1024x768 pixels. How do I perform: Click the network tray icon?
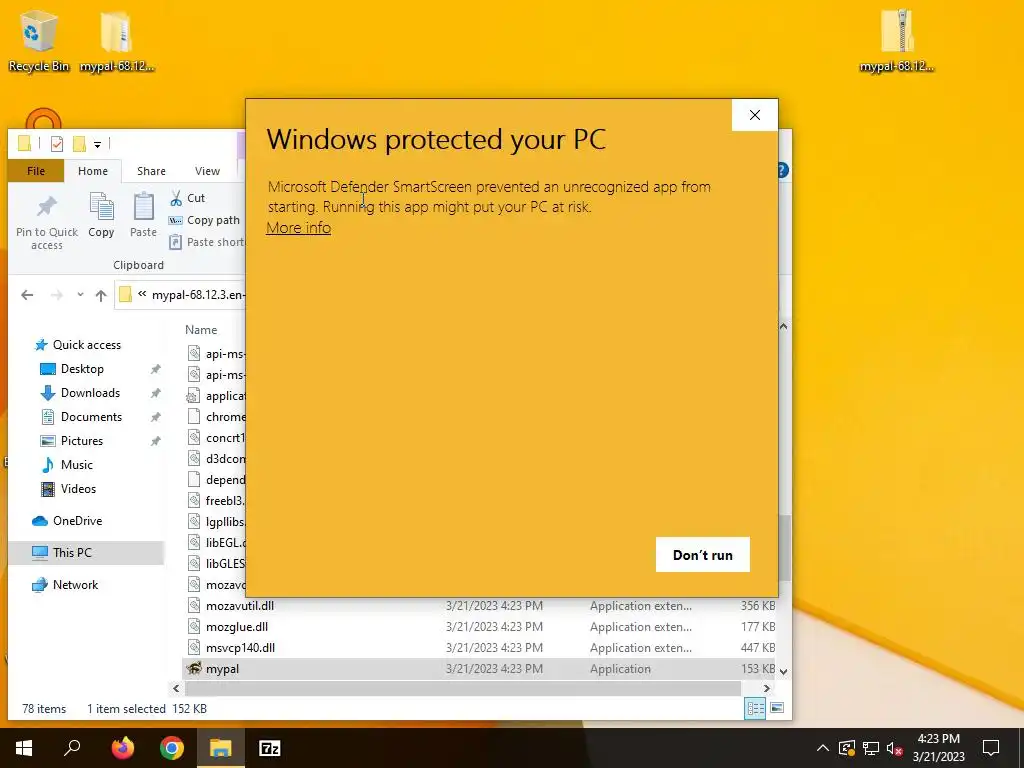point(871,748)
